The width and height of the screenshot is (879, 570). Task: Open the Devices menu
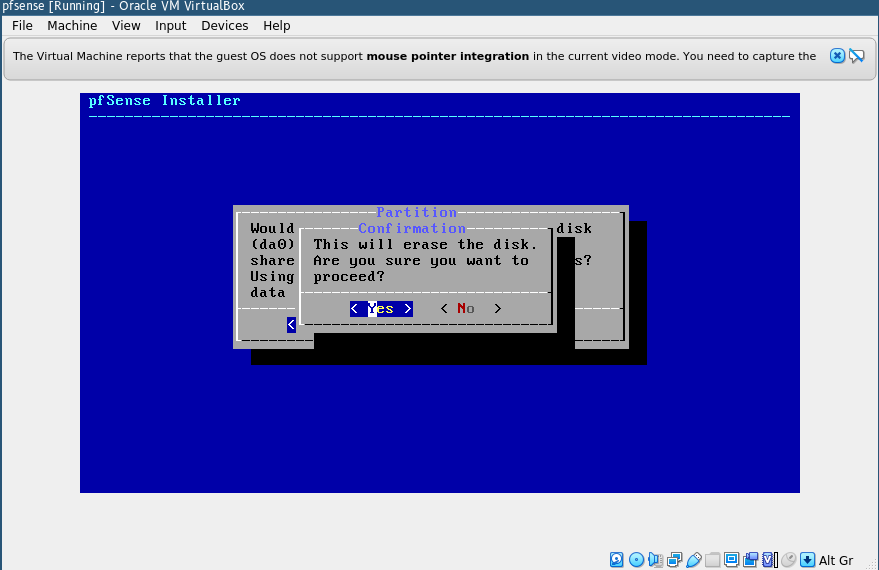coord(224,26)
